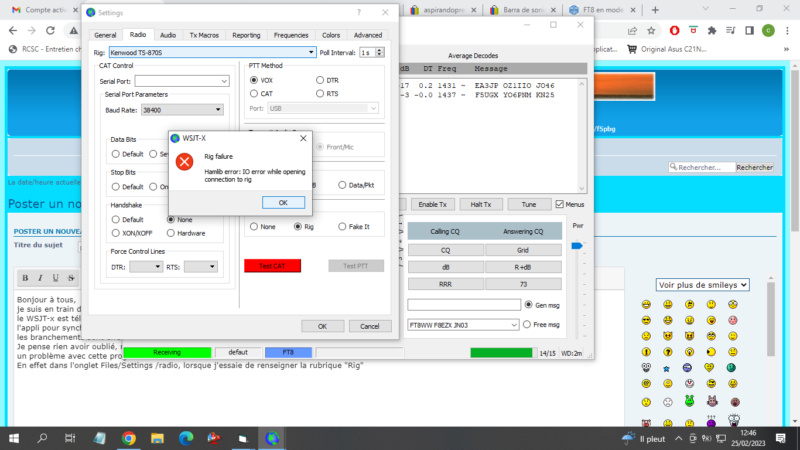Click the Grid message button
The height and width of the screenshot is (450, 800).
[523, 250]
